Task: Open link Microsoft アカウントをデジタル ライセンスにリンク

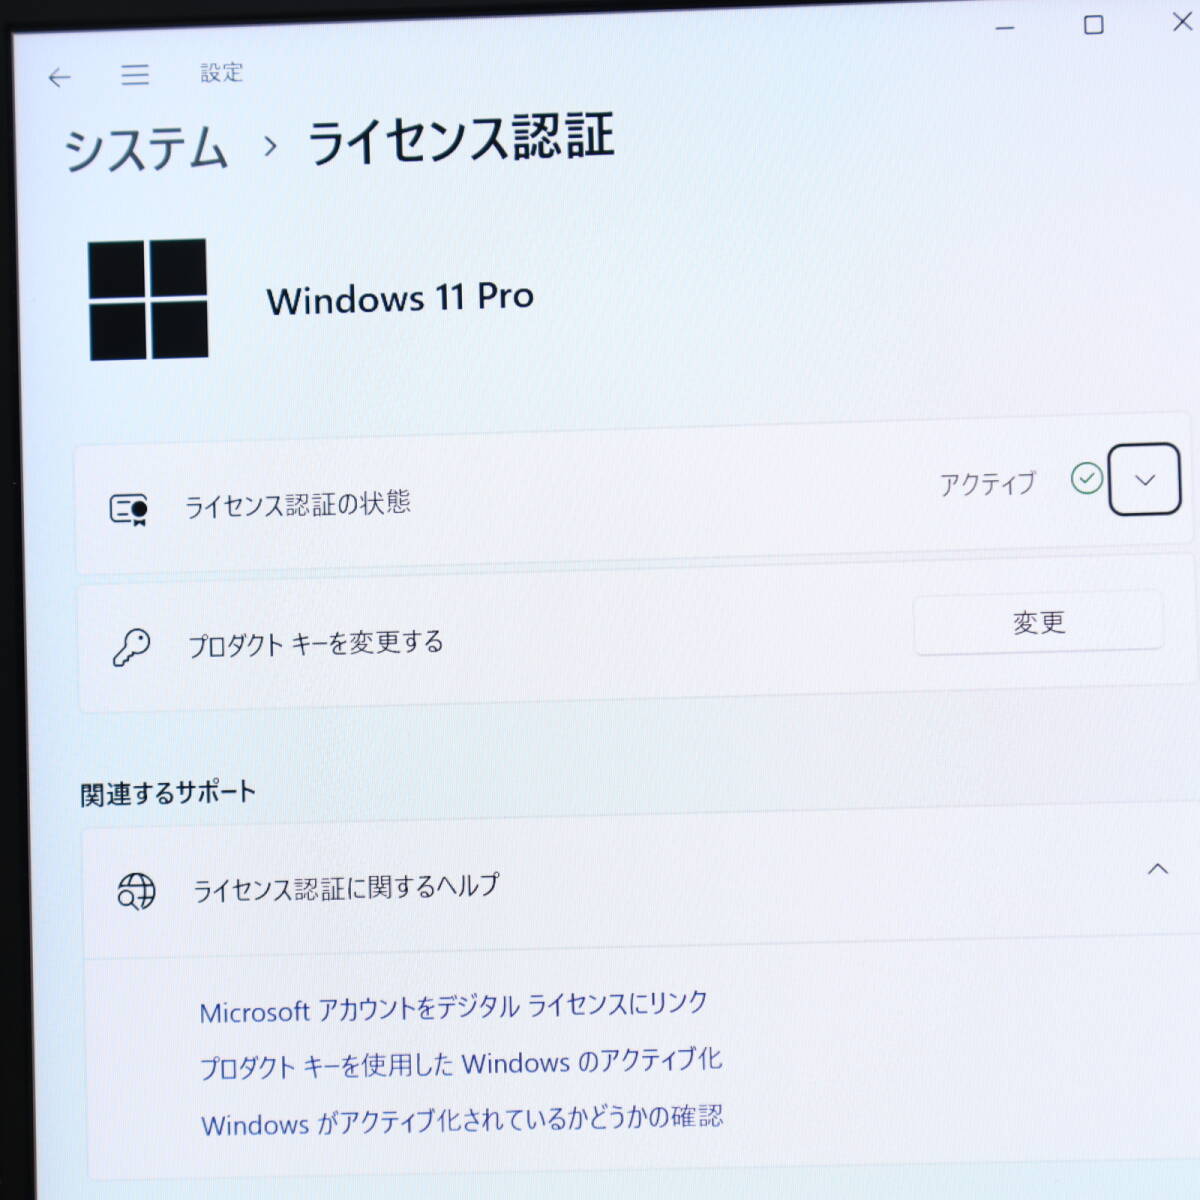Action: pos(454,1008)
